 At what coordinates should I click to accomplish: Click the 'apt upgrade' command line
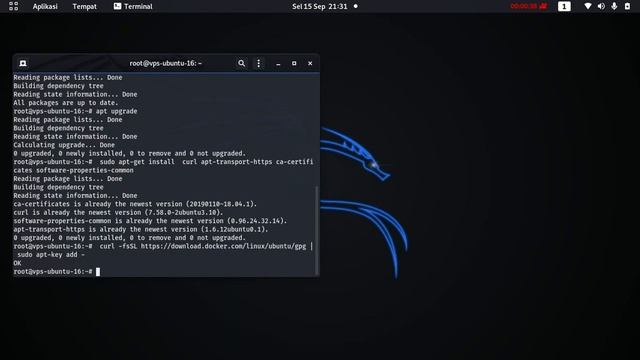(x=75, y=111)
